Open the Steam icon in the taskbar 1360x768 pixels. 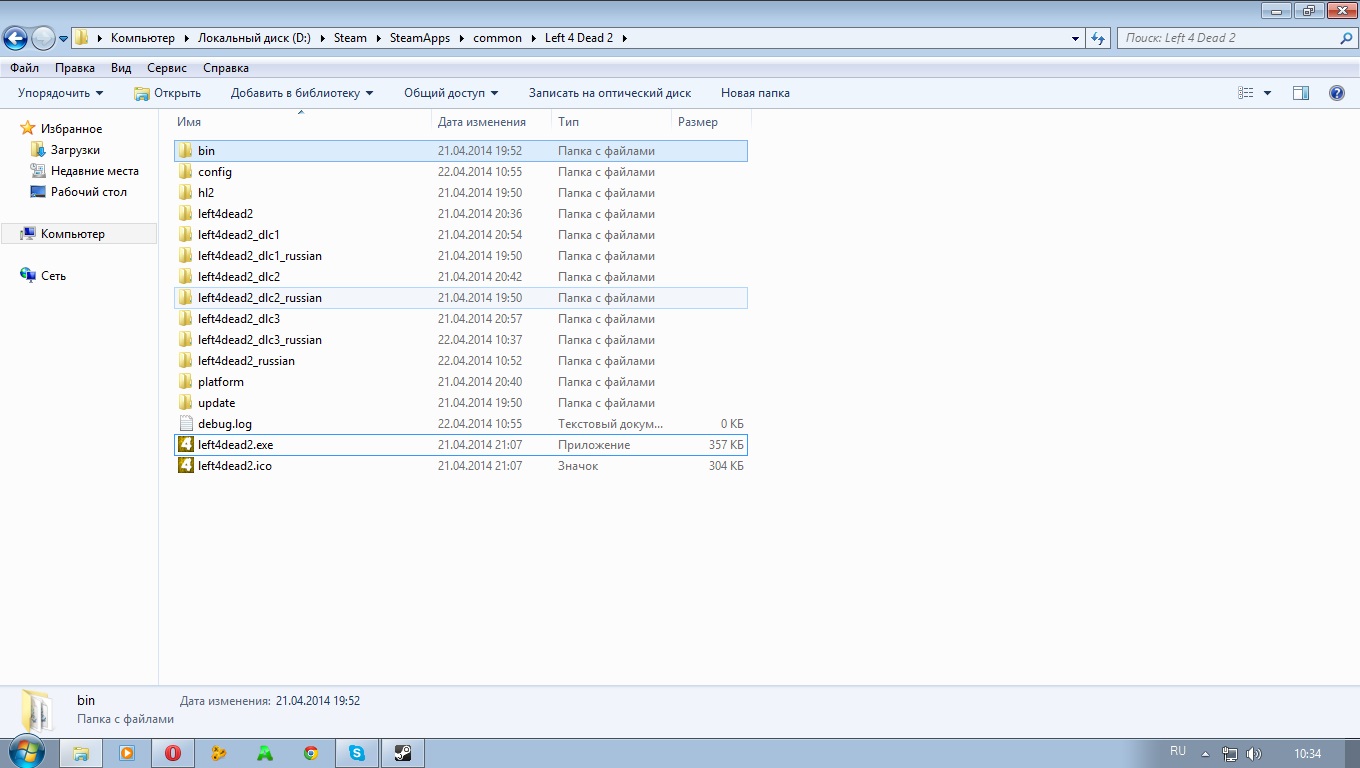pos(403,753)
